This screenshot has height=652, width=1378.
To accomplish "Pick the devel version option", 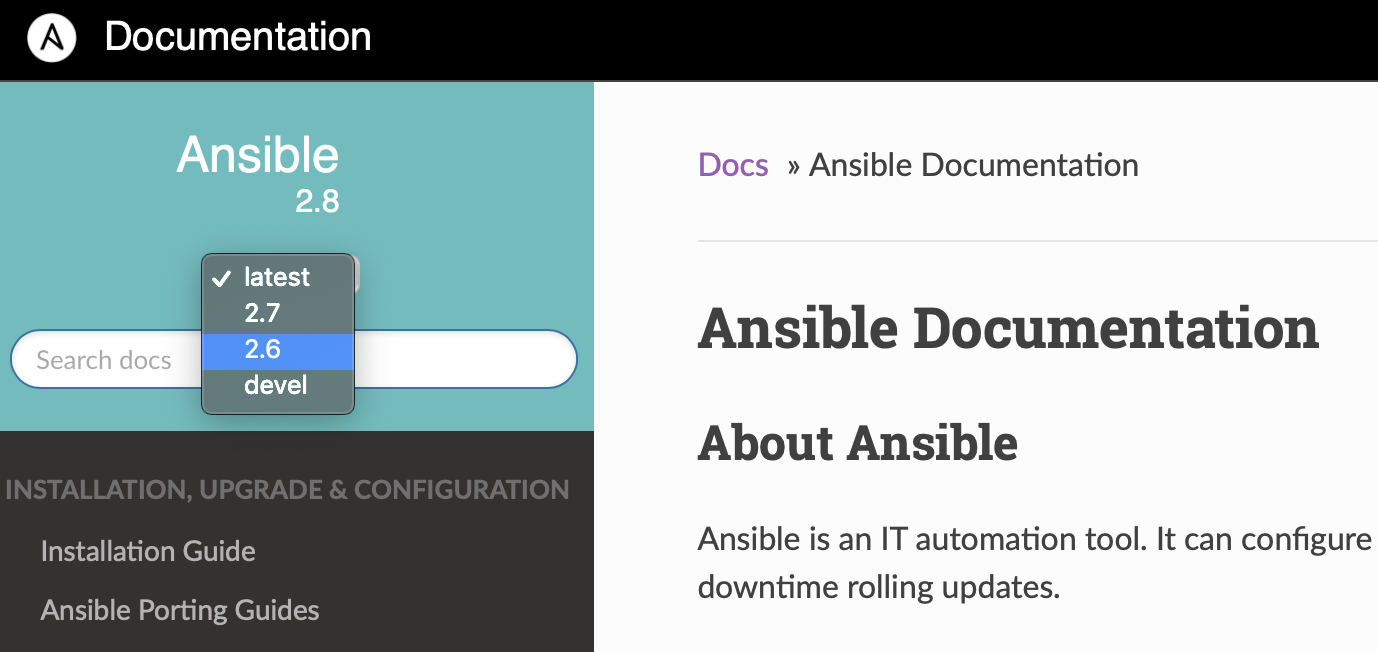I will click(276, 386).
